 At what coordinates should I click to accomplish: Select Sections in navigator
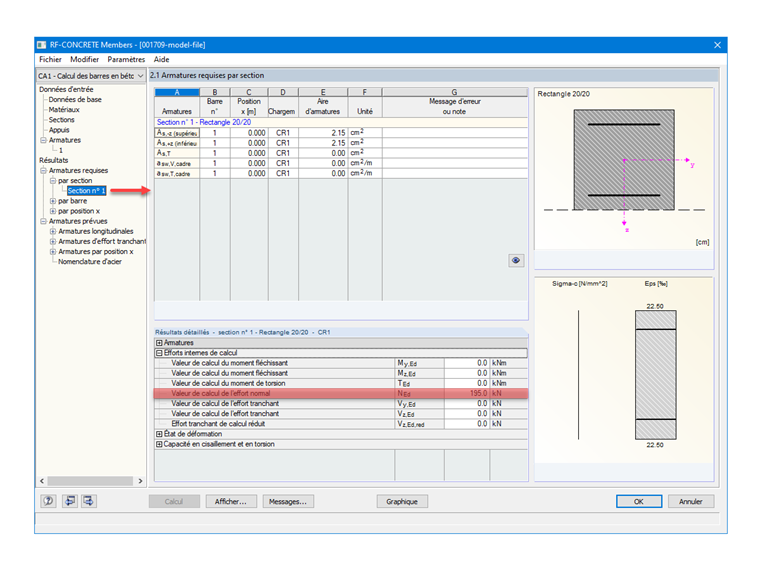62,120
